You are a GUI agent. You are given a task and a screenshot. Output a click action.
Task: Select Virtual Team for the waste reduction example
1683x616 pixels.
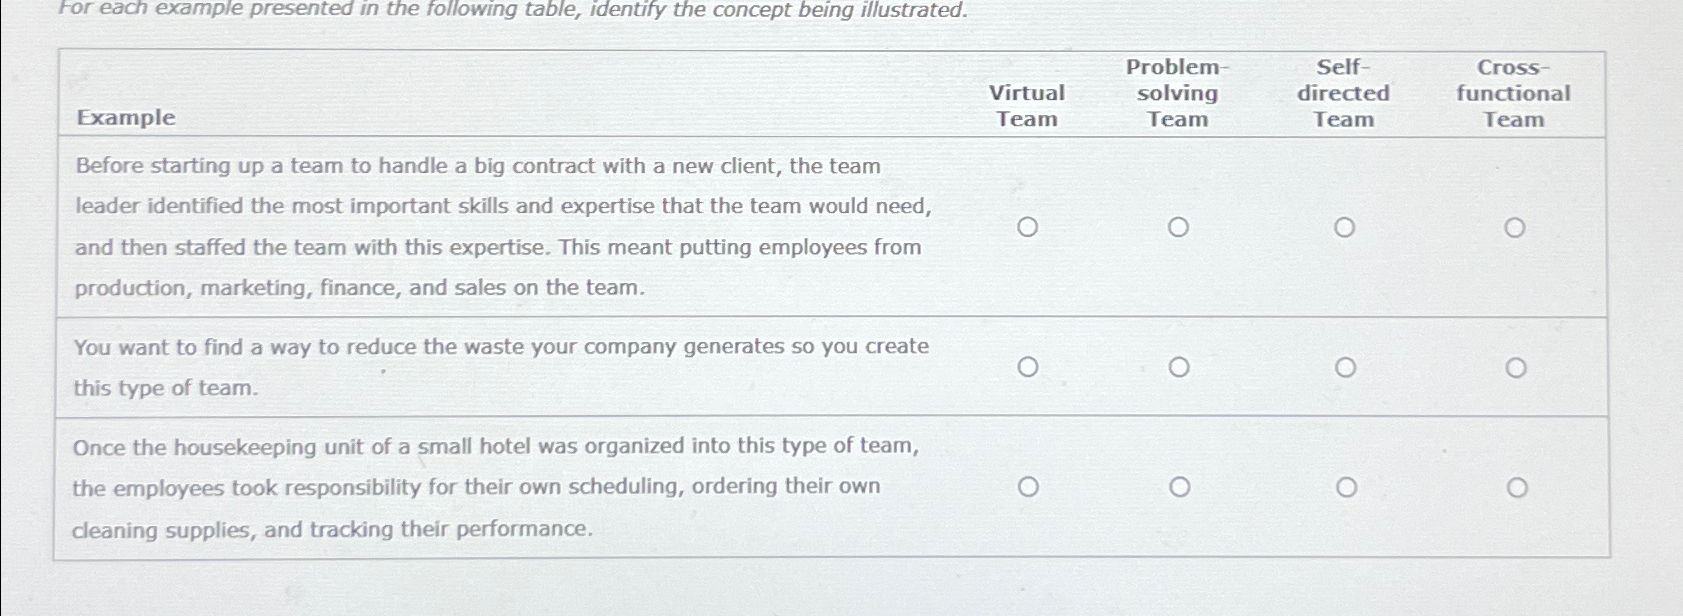(x=1027, y=368)
